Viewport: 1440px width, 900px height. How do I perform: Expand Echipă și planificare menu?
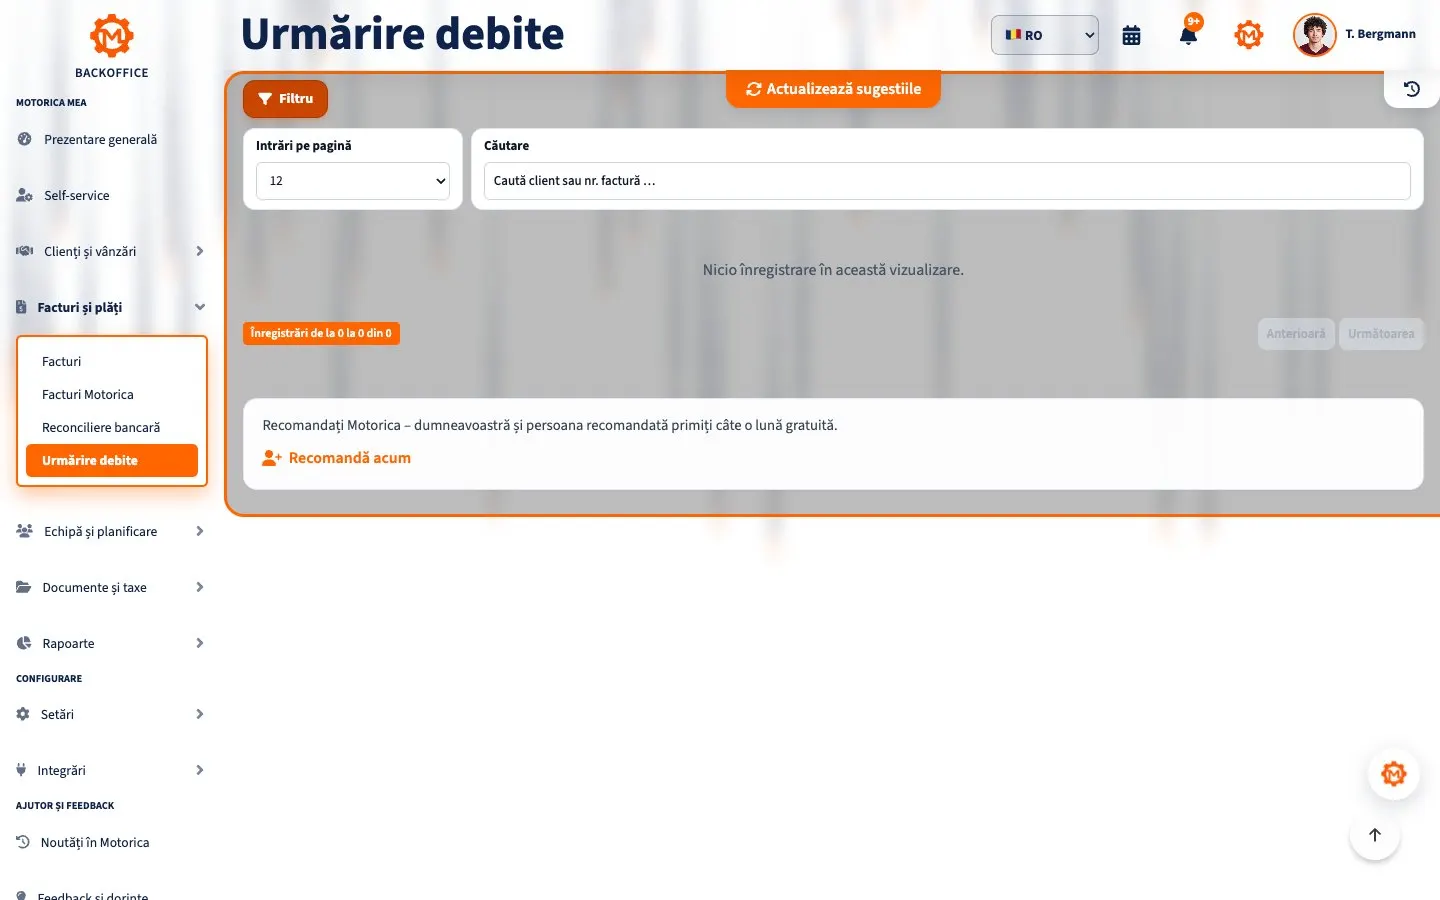tap(110, 532)
